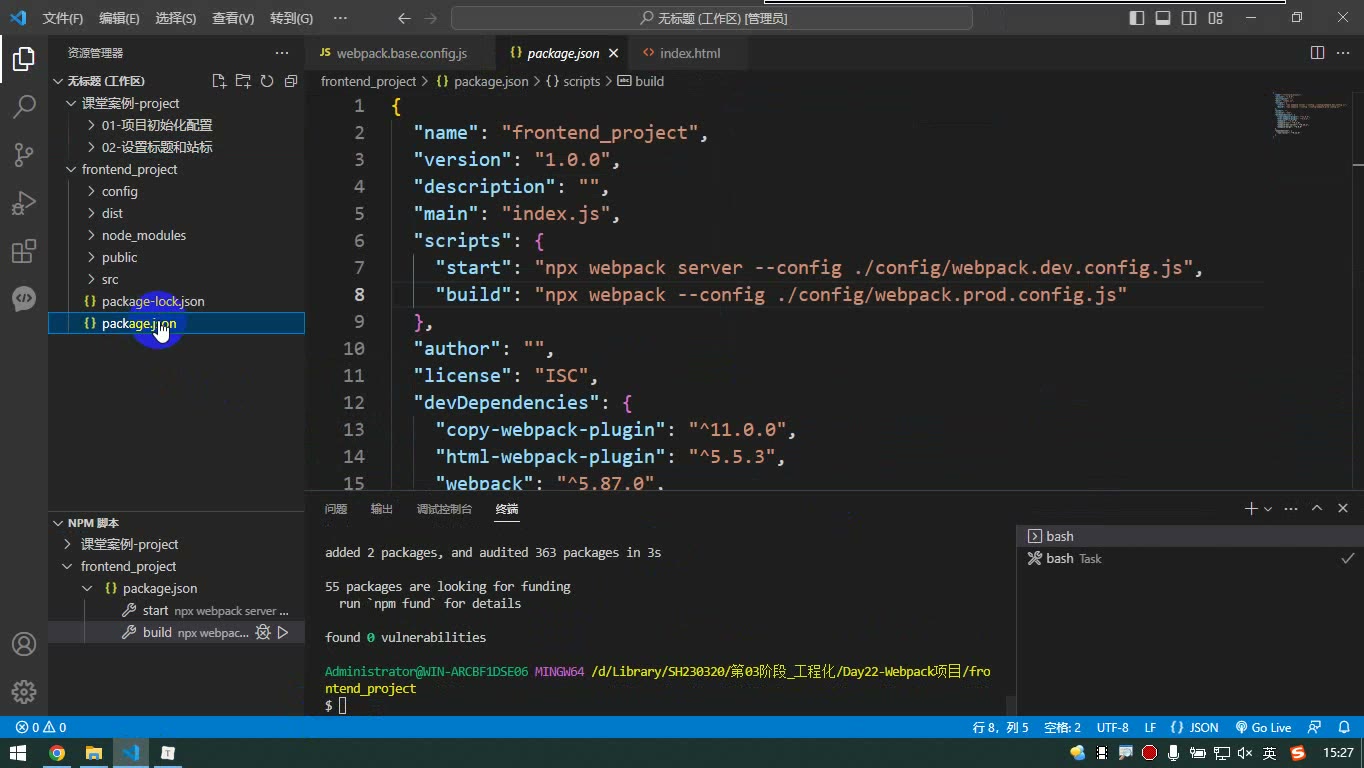
Task: Open the Run and Debug view
Action: pyautogui.click(x=24, y=203)
